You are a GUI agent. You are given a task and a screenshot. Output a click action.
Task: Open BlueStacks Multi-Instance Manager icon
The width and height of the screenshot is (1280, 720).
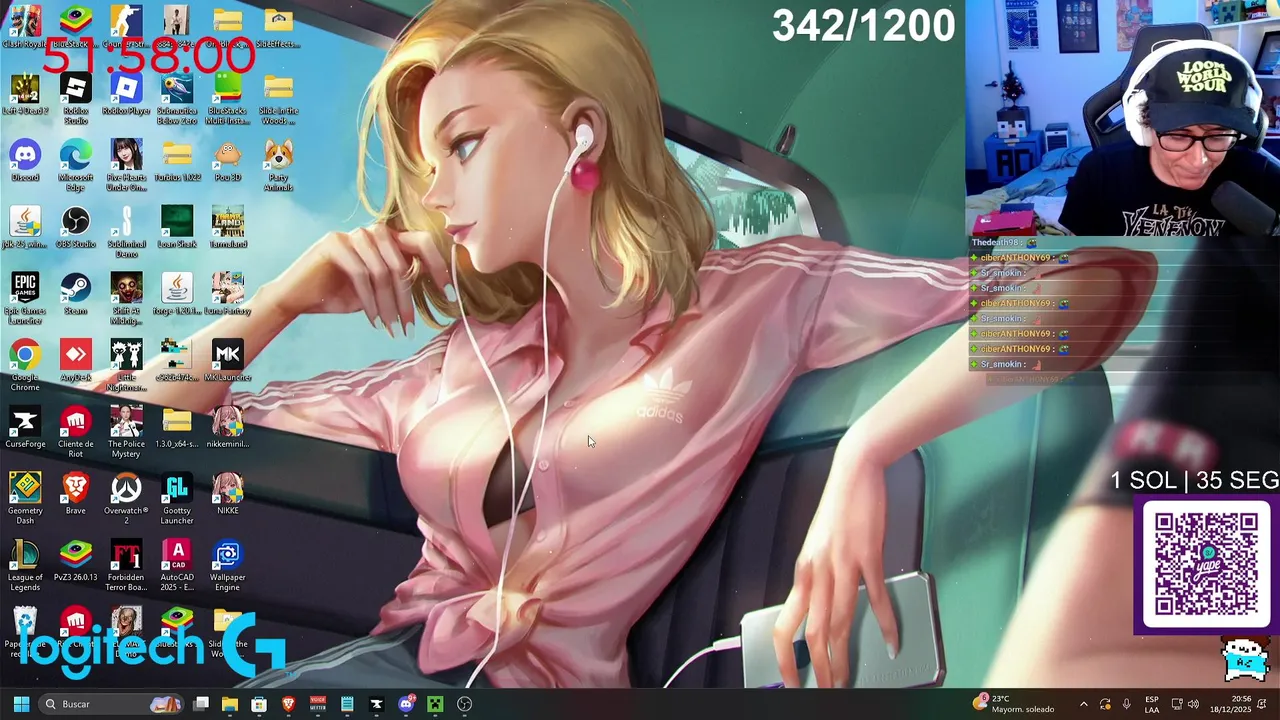[228, 99]
